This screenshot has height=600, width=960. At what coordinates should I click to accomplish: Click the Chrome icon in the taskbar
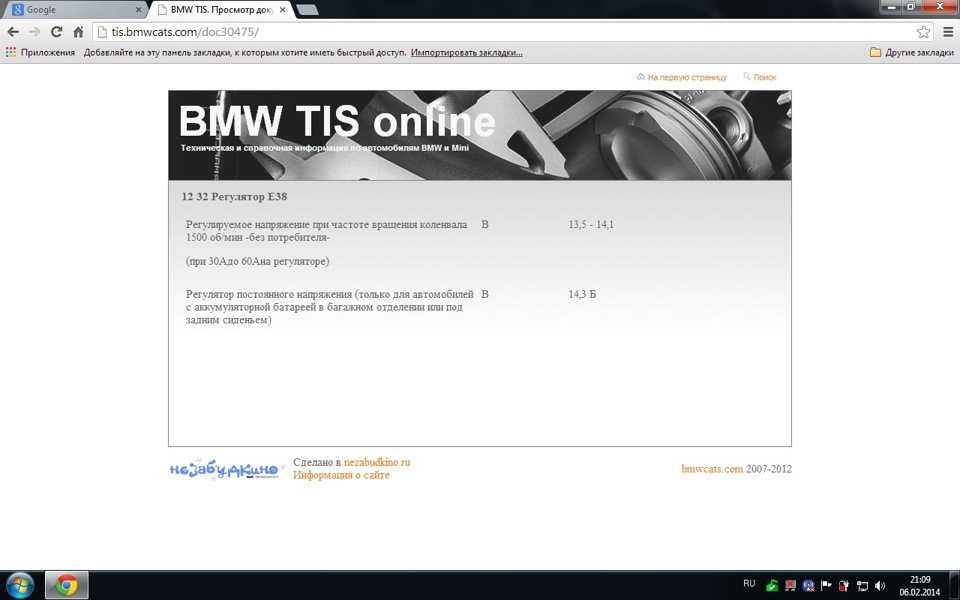[66, 585]
